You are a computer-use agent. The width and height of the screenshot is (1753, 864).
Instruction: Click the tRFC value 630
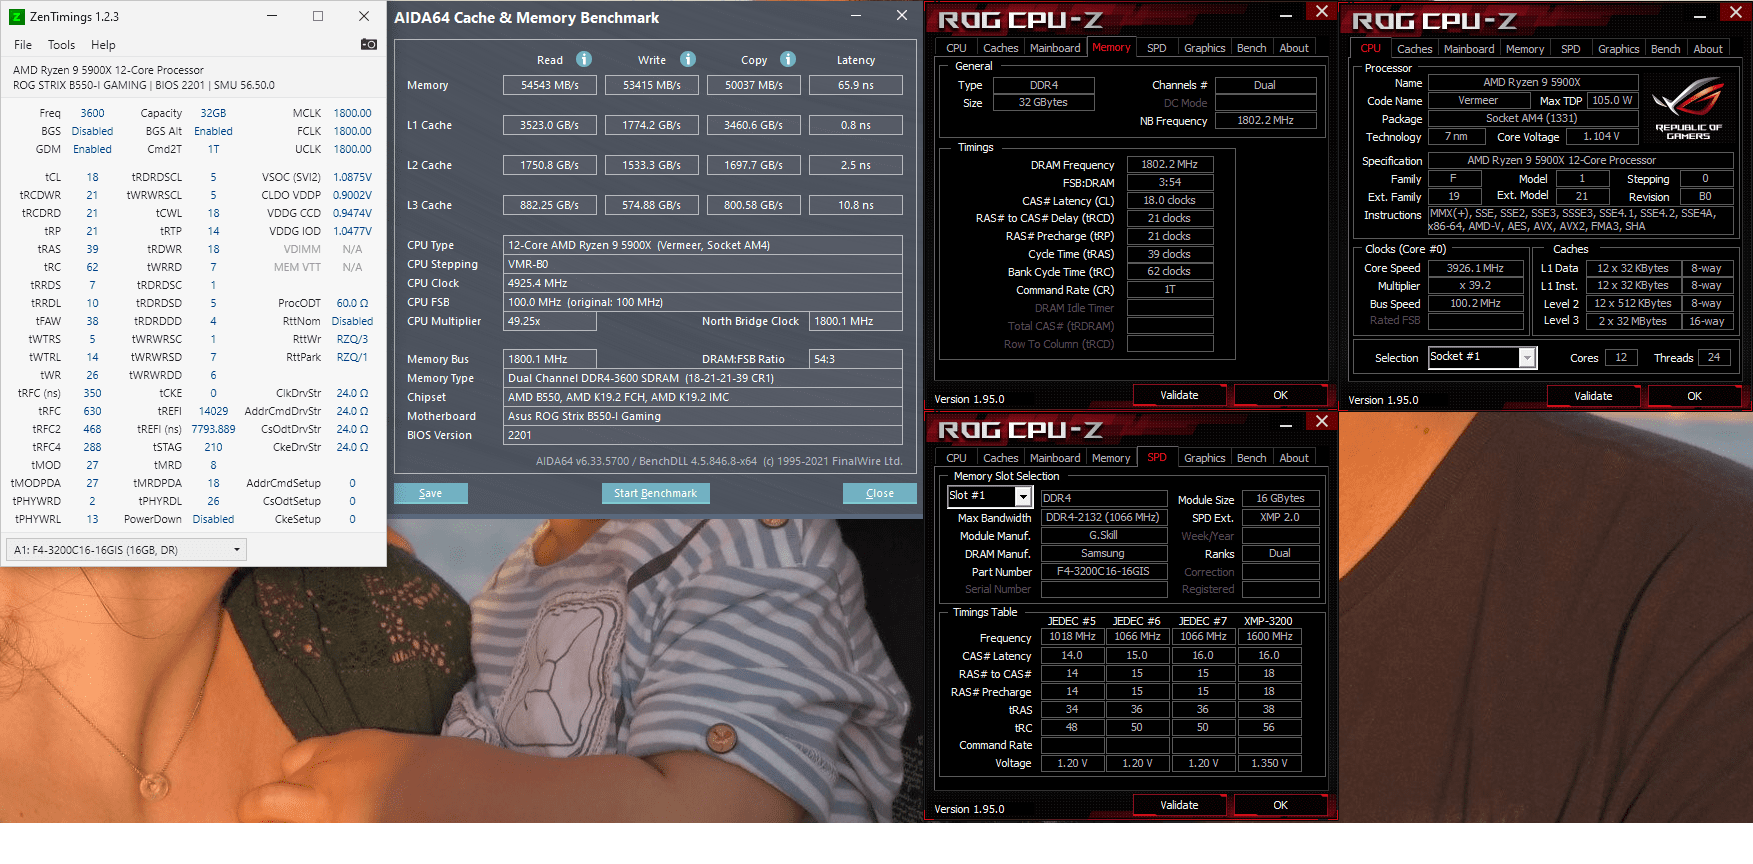(92, 411)
